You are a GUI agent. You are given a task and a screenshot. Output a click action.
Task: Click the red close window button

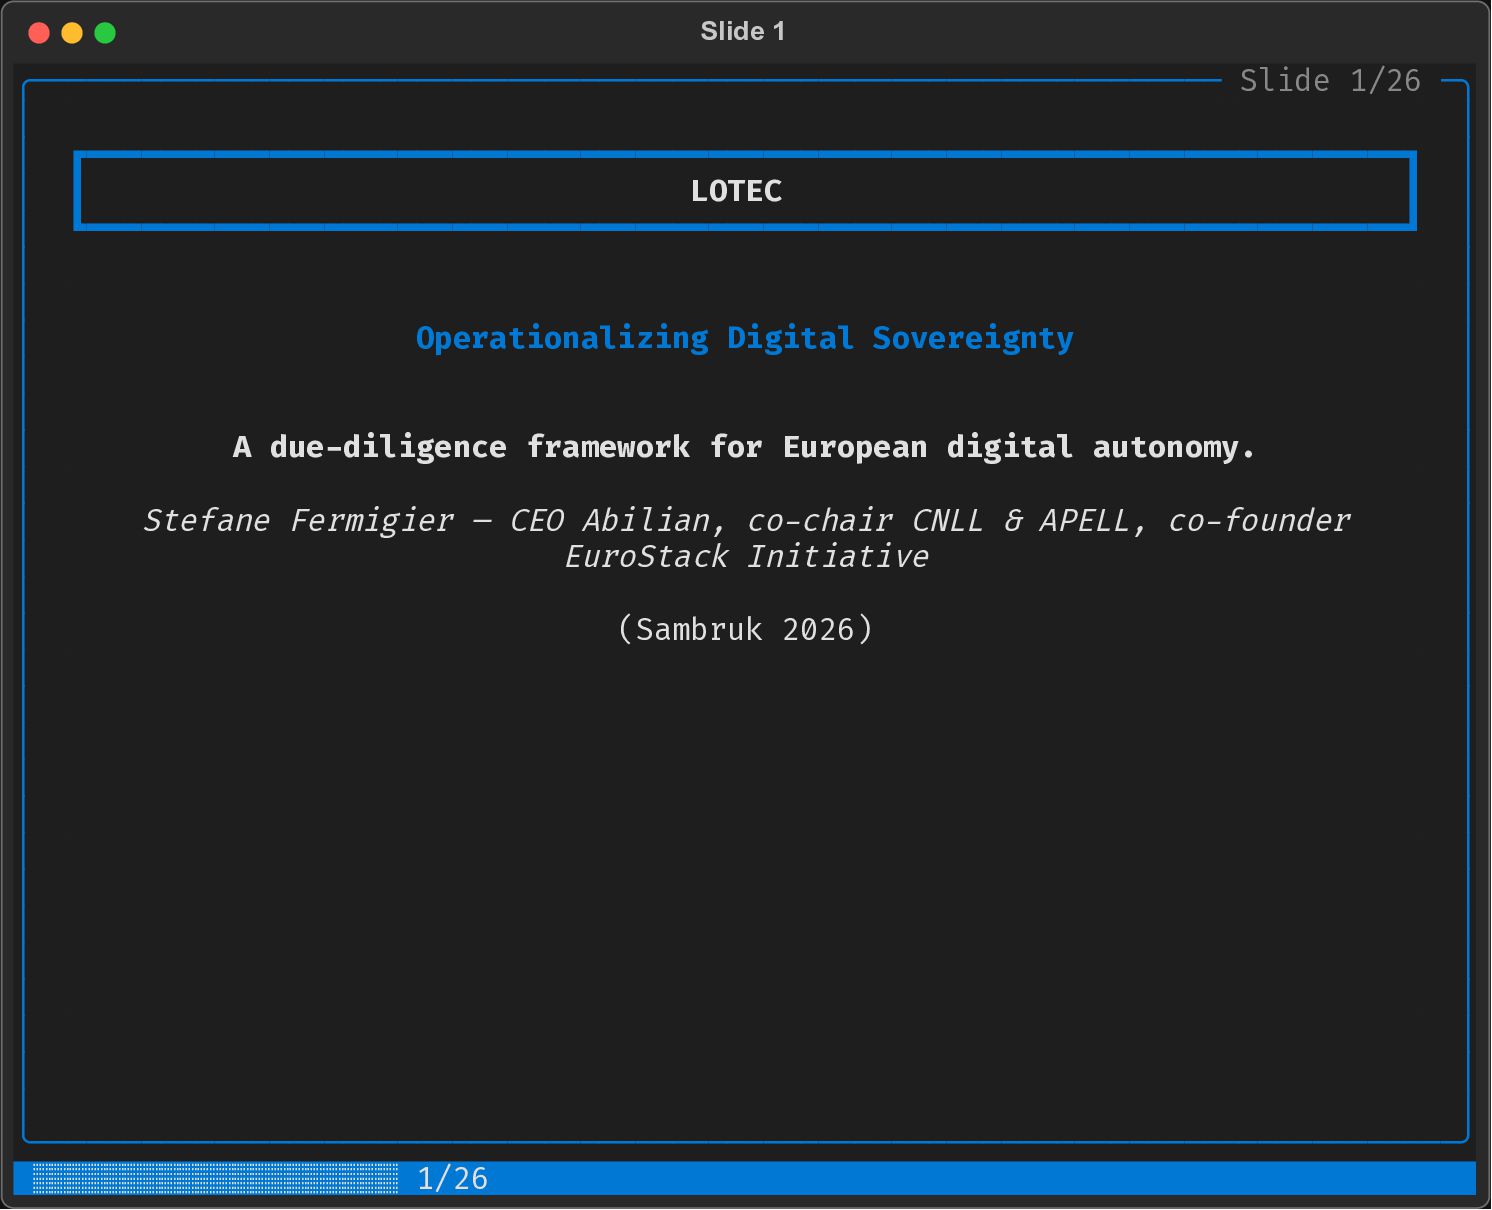point(39,33)
